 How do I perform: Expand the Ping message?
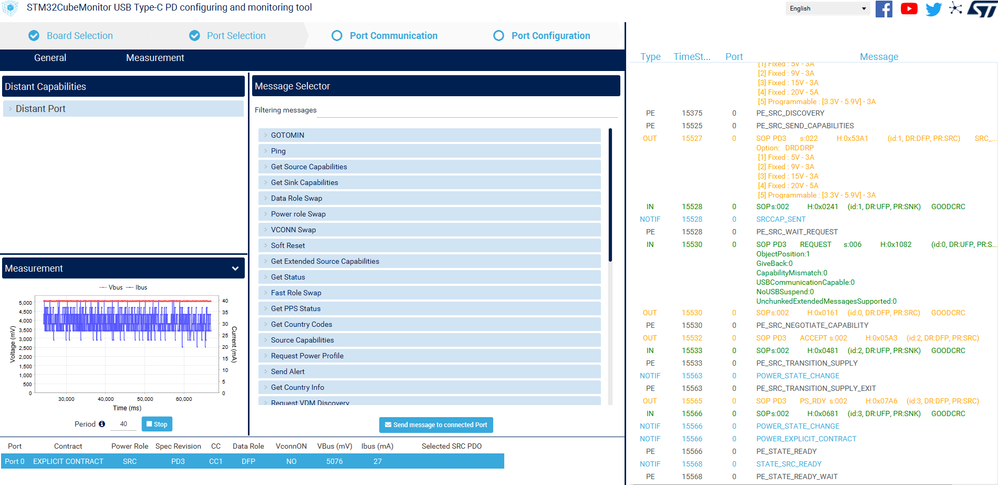(430, 151)
